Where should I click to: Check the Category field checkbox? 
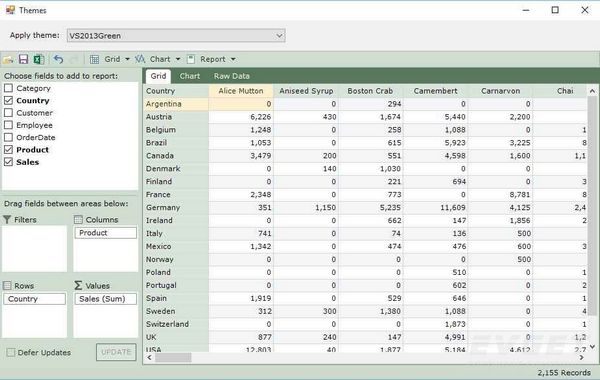(8, 88)
